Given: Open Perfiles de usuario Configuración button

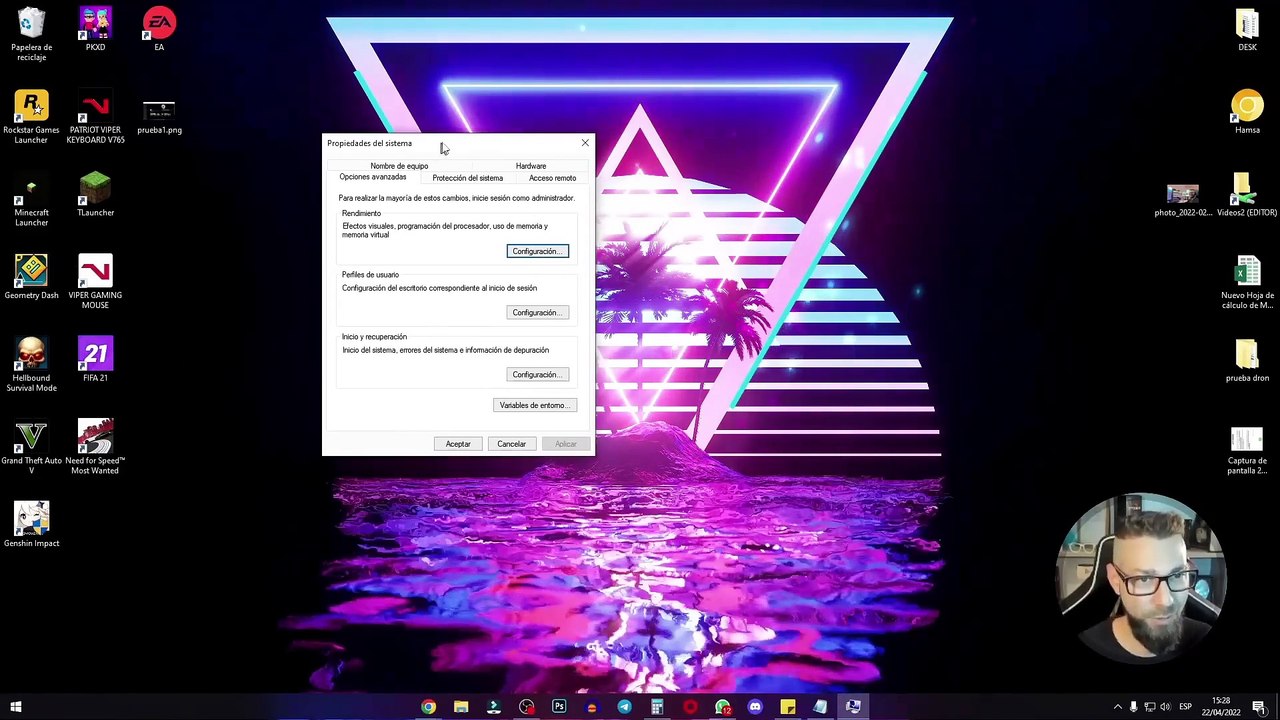Looking at the screenshot, I should click(537, 313).
